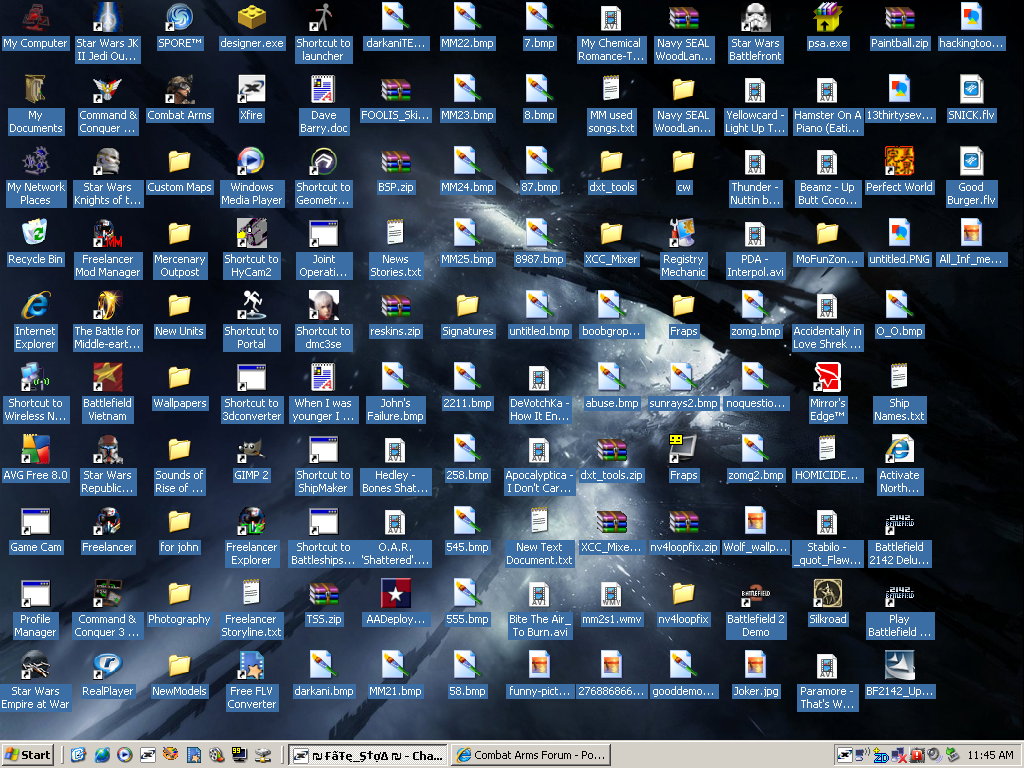1024x768 pixels.
Task: Launch RealPlayer shortcut
Action: [107, 675]
